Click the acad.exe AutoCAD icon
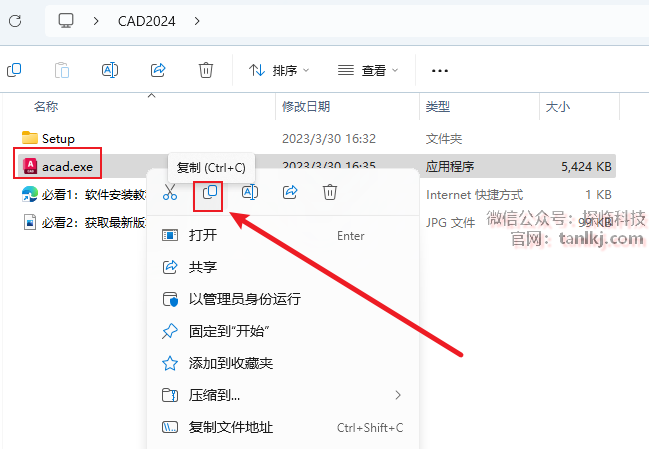The height and width of the screenshot is (449, 649). click(30, 166)
